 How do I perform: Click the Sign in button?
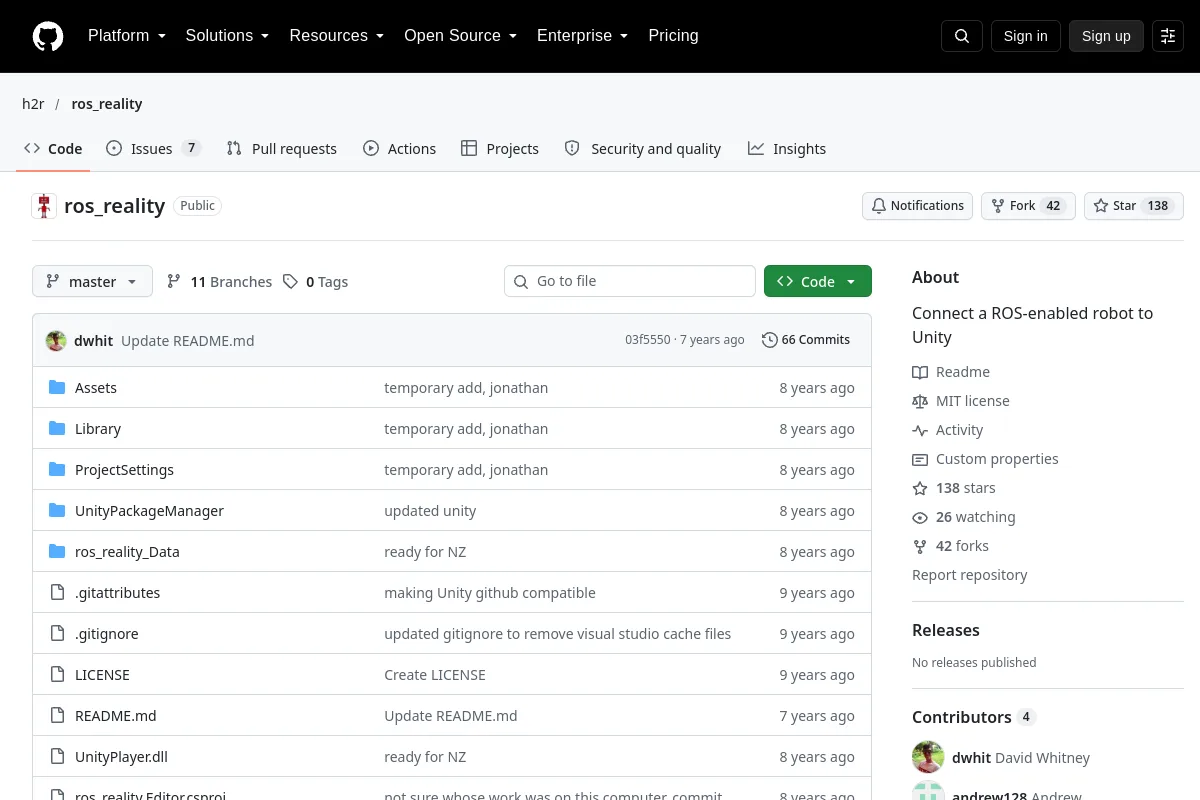click(x=1025, y=36)
